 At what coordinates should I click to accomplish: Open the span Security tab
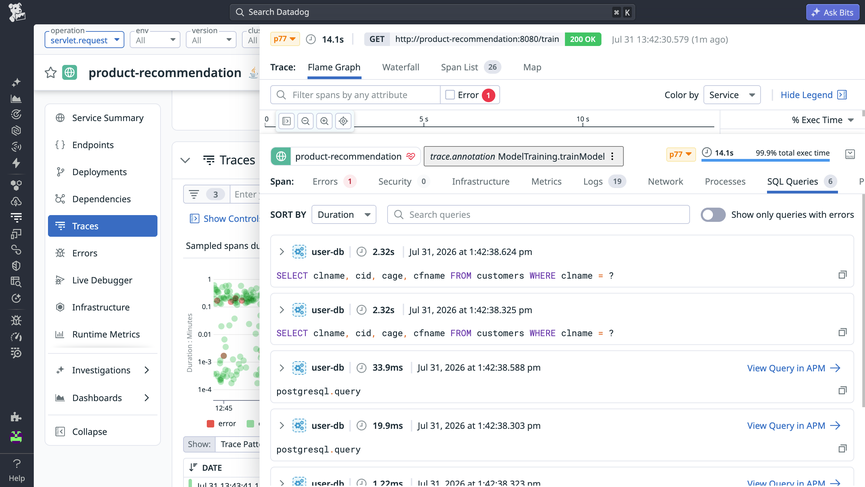403,181
